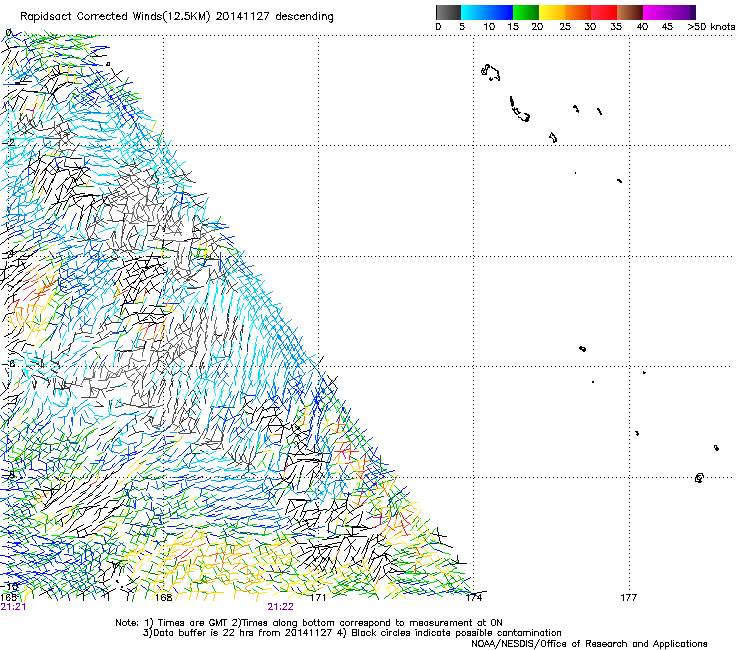740x650 pixels.
Task: Click the circled island outline near latitude -8
Action: [x=699, y=478]
